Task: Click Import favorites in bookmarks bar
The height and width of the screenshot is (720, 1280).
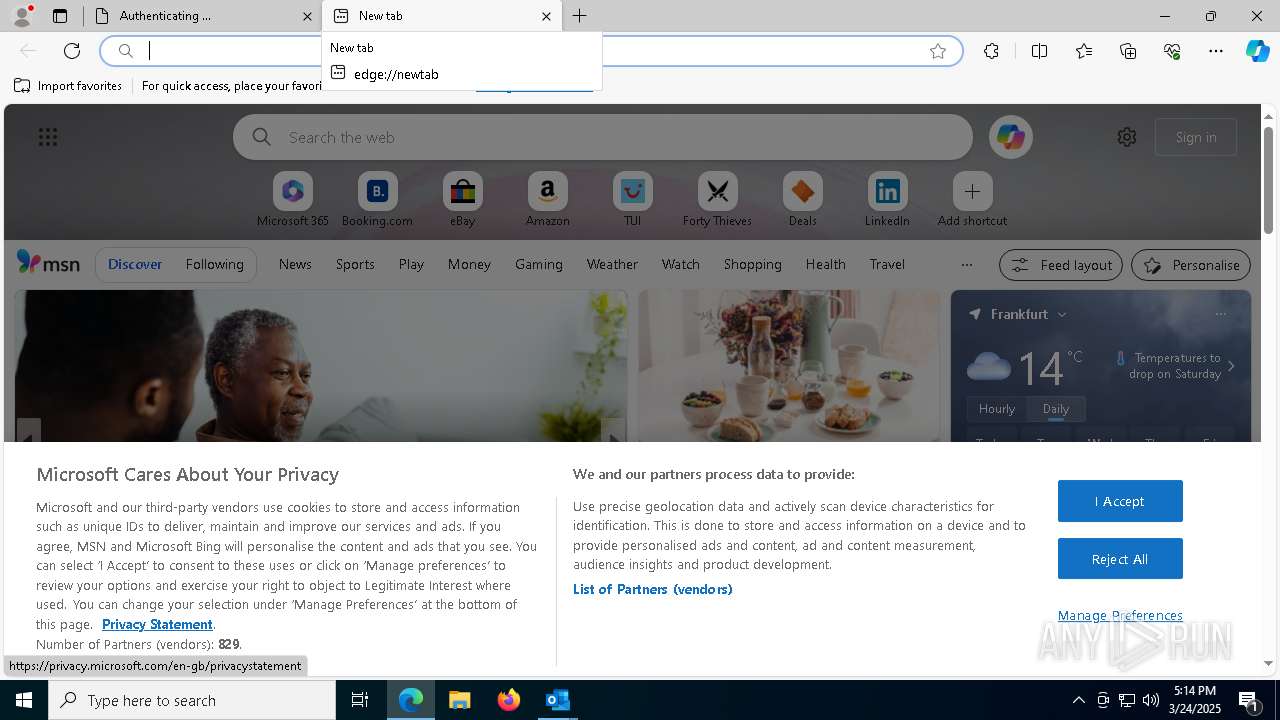Action: [68, 86]
